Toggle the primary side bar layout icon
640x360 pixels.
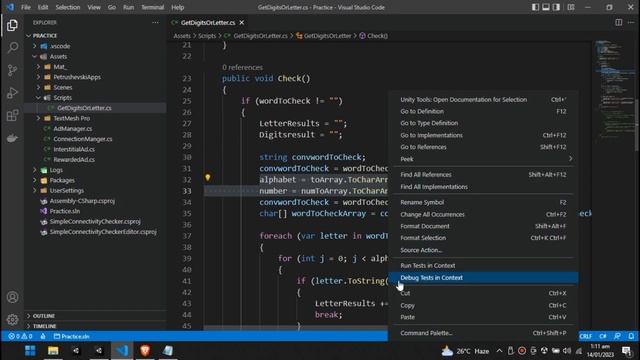coord(535,7)
